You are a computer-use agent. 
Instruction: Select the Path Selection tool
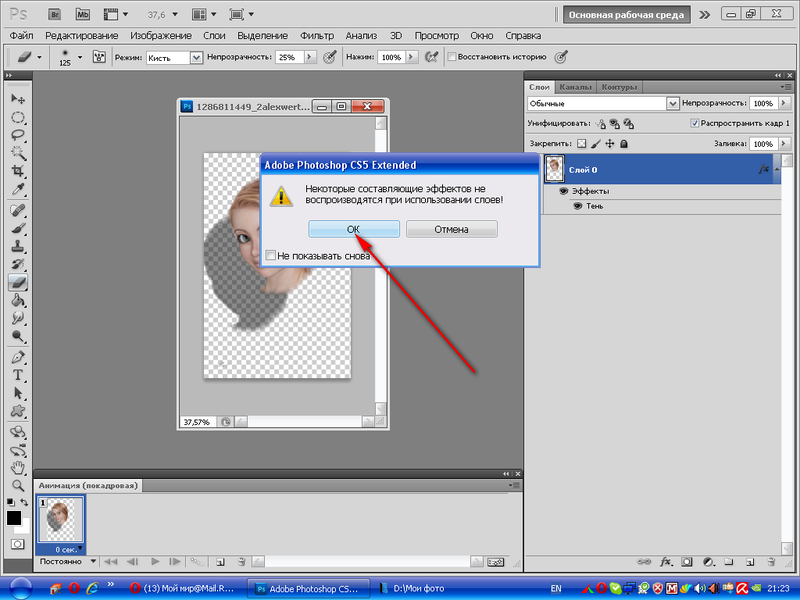click(18, 393)
